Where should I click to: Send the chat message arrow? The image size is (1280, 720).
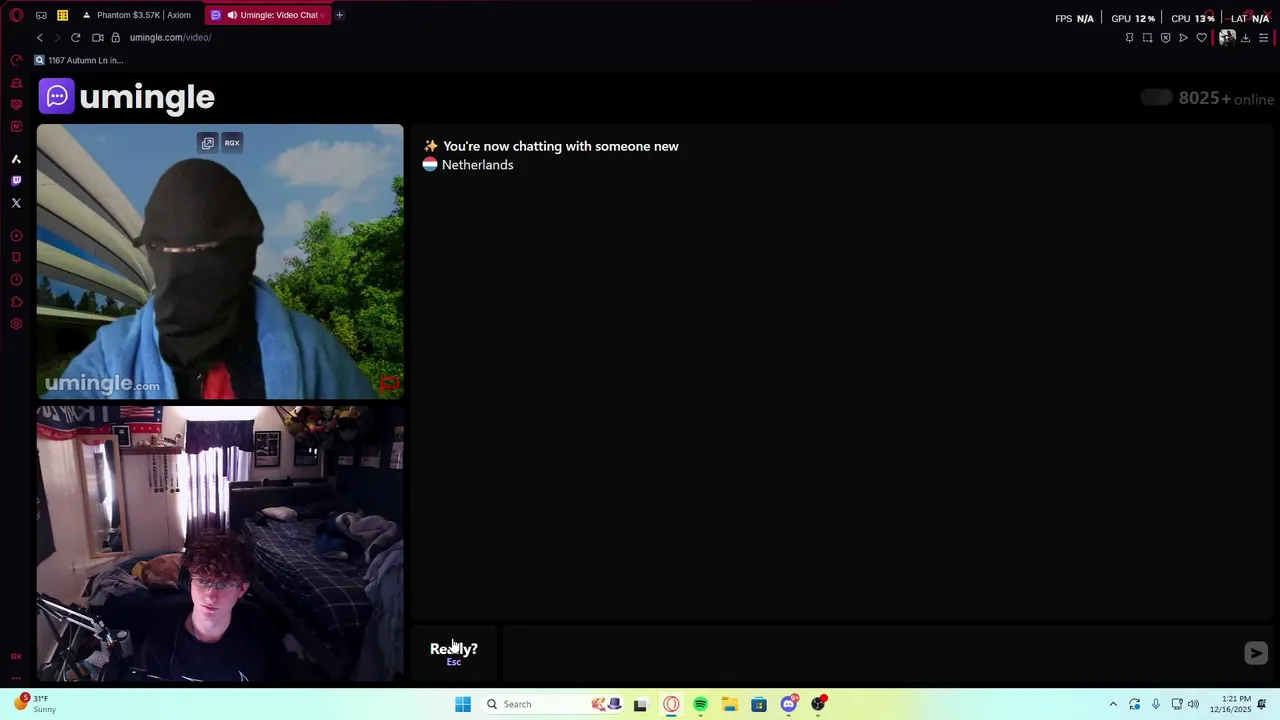pos(1256,653)
